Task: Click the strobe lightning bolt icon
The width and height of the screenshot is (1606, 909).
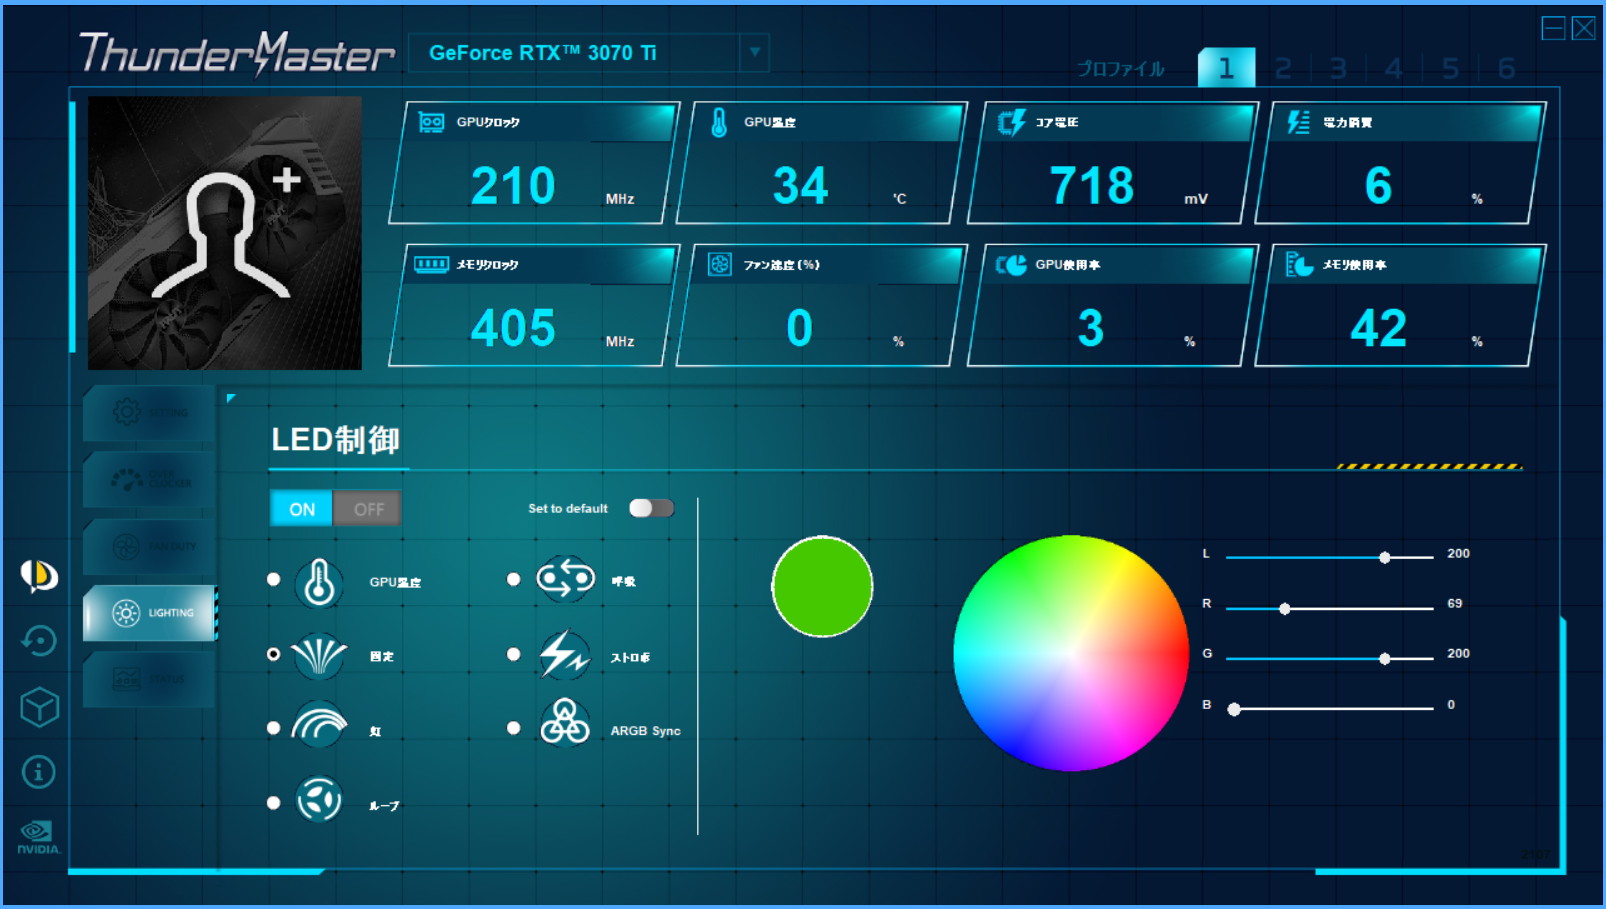Action: tap(564, 654)
